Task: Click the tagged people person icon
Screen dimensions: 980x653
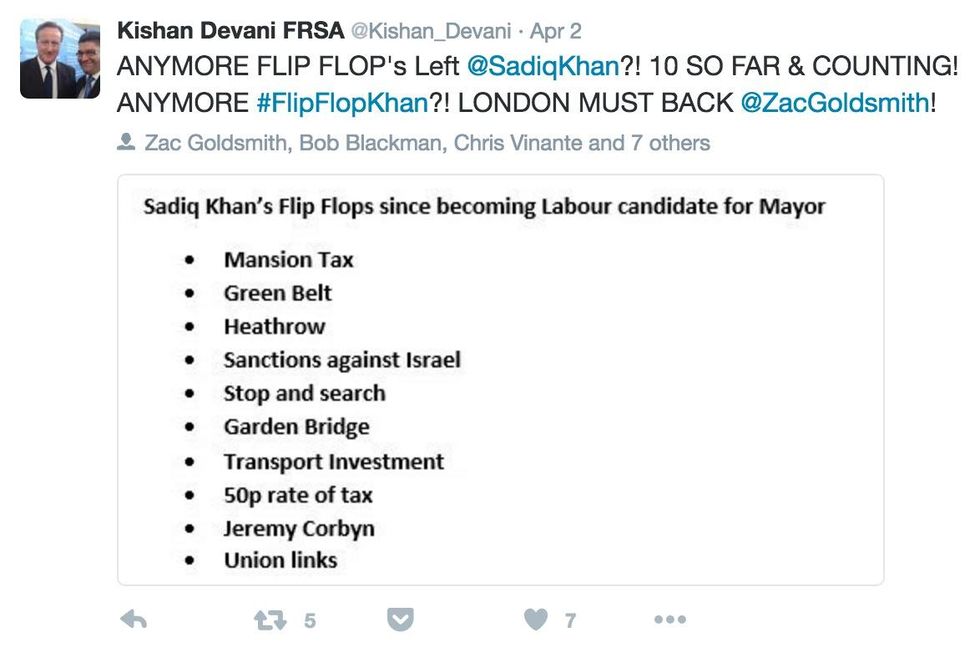Action: click(126, 143)
